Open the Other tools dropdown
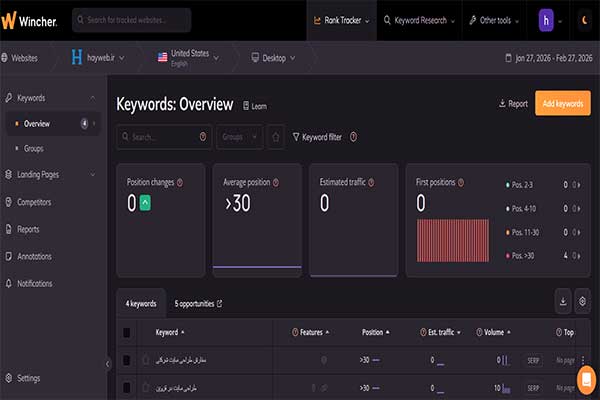 [494, 20]
